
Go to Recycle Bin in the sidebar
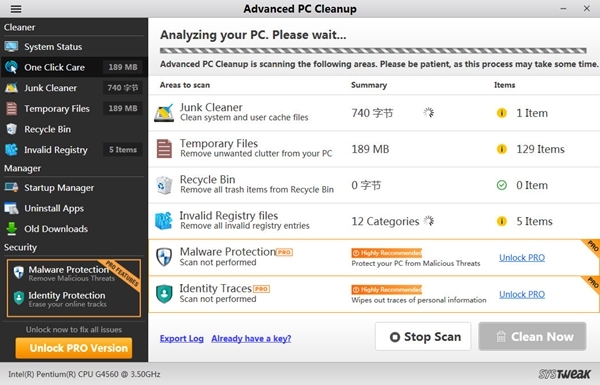pyautogui.click(x=74, y=129)
